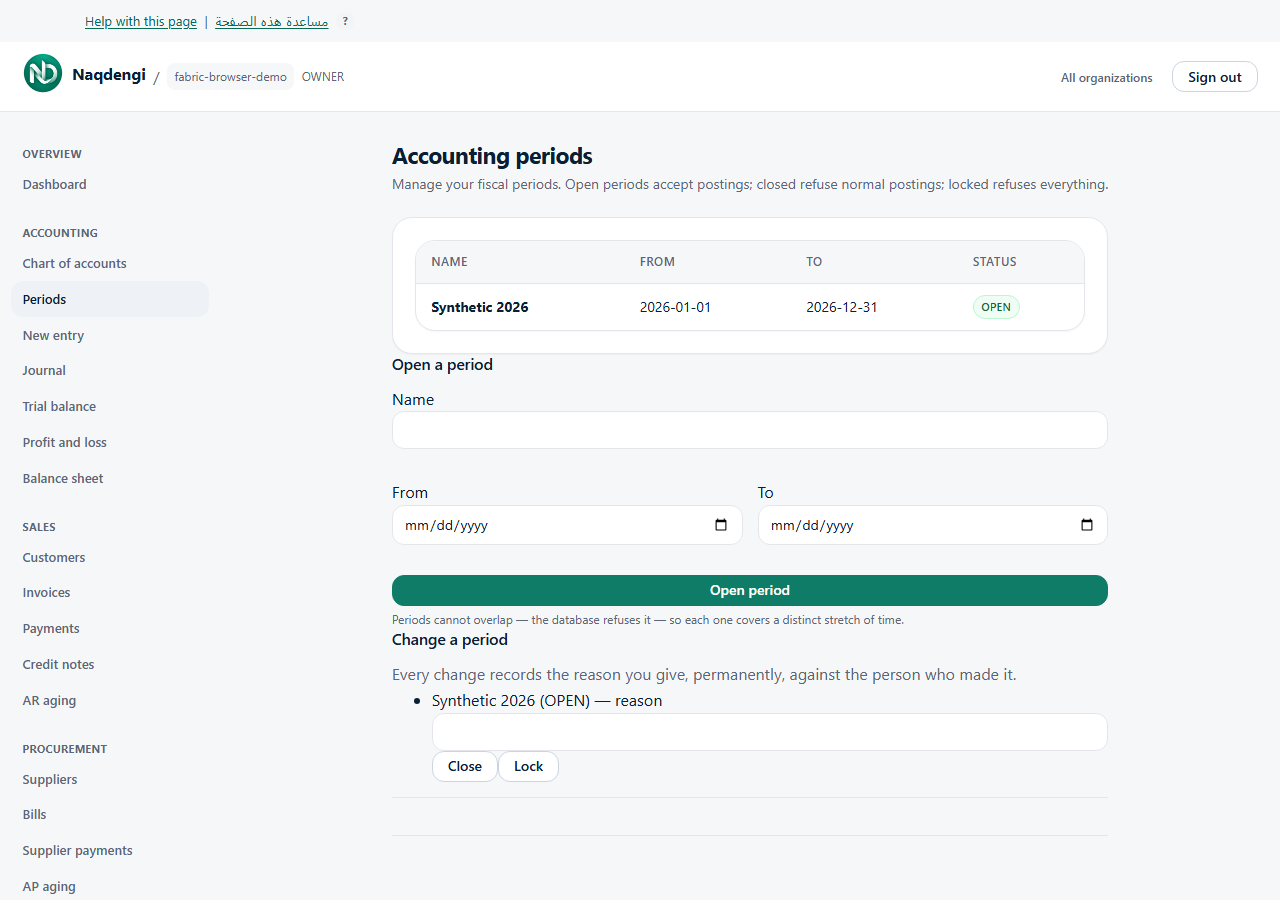Click the fabric-browser-demo organization badge
1280x900 pixels.
(231, 77)
